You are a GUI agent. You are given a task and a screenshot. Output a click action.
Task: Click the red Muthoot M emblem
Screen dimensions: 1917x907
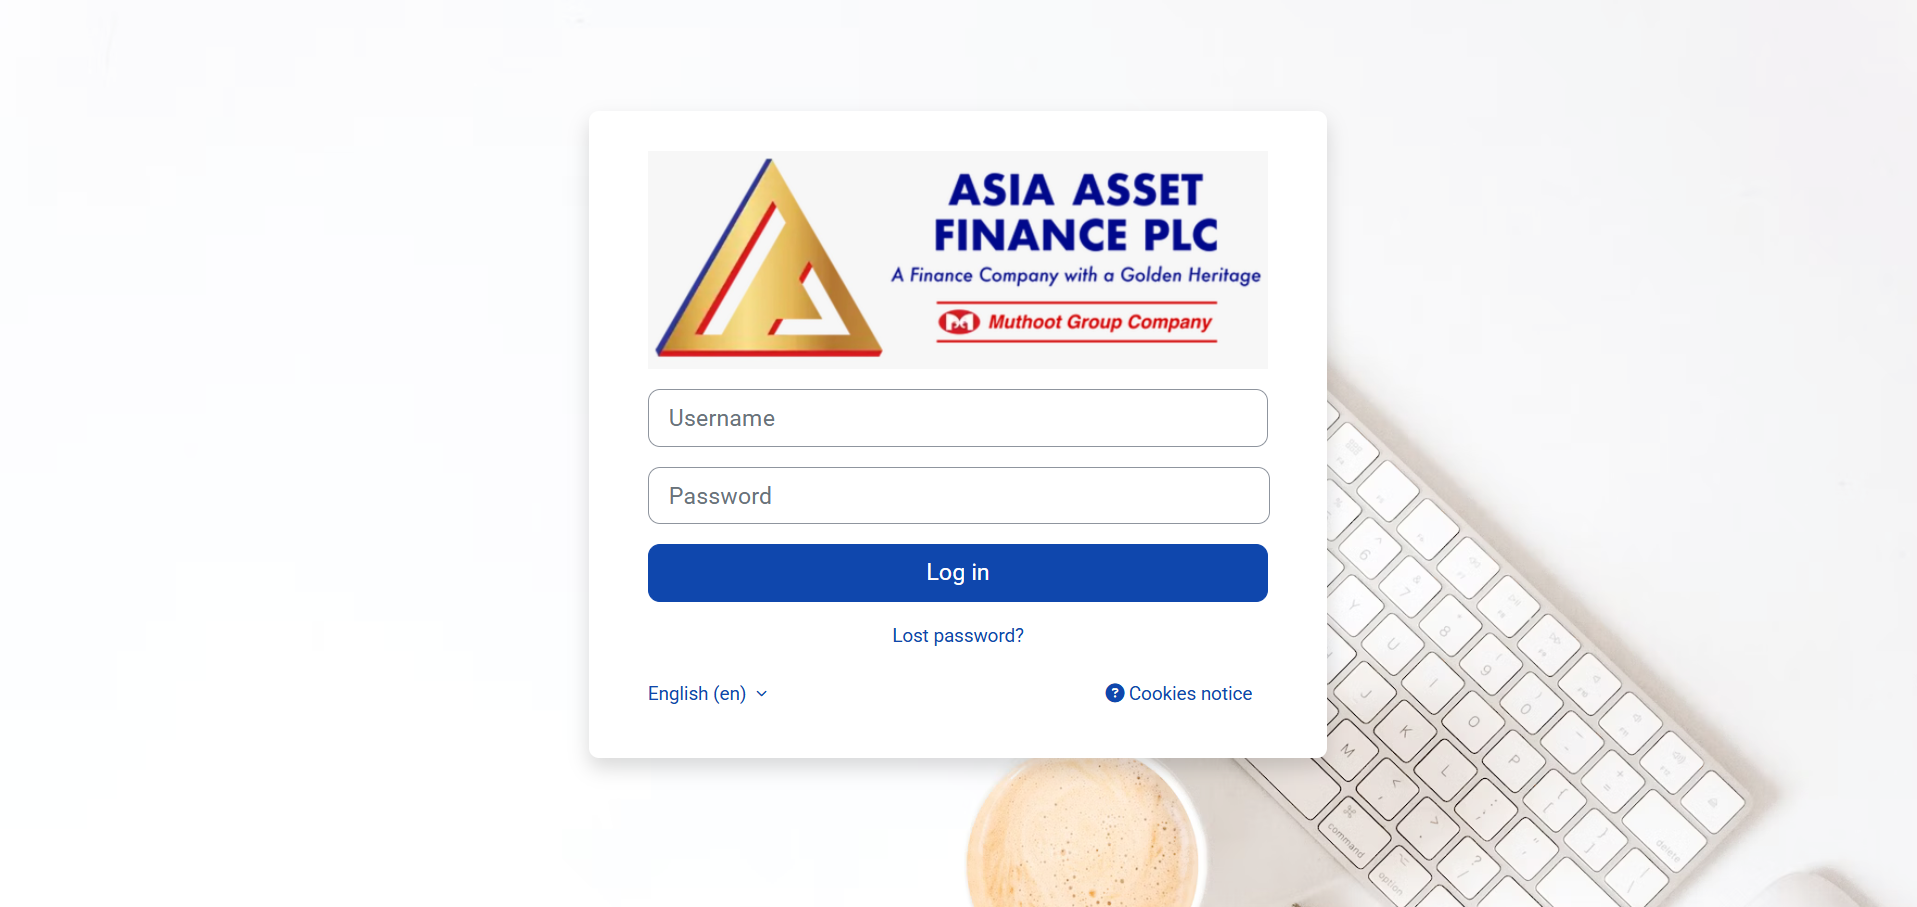(959, 322)
